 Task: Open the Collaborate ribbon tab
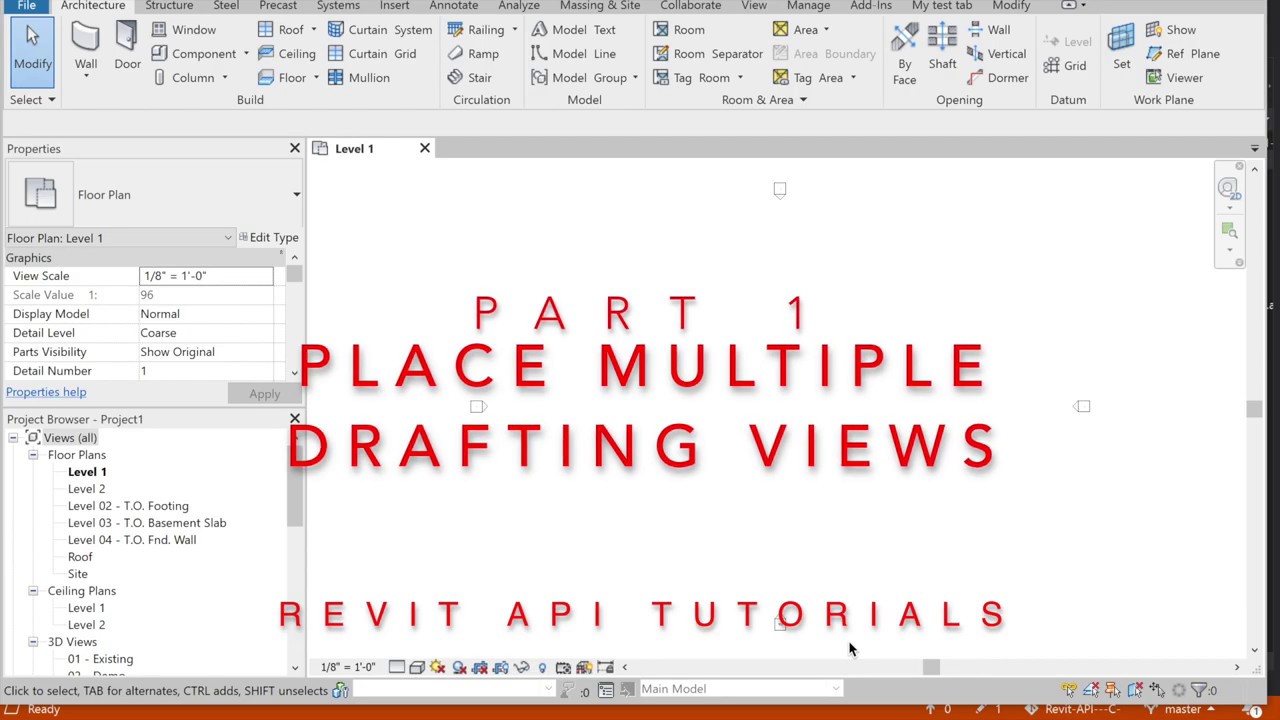(690, 6)
